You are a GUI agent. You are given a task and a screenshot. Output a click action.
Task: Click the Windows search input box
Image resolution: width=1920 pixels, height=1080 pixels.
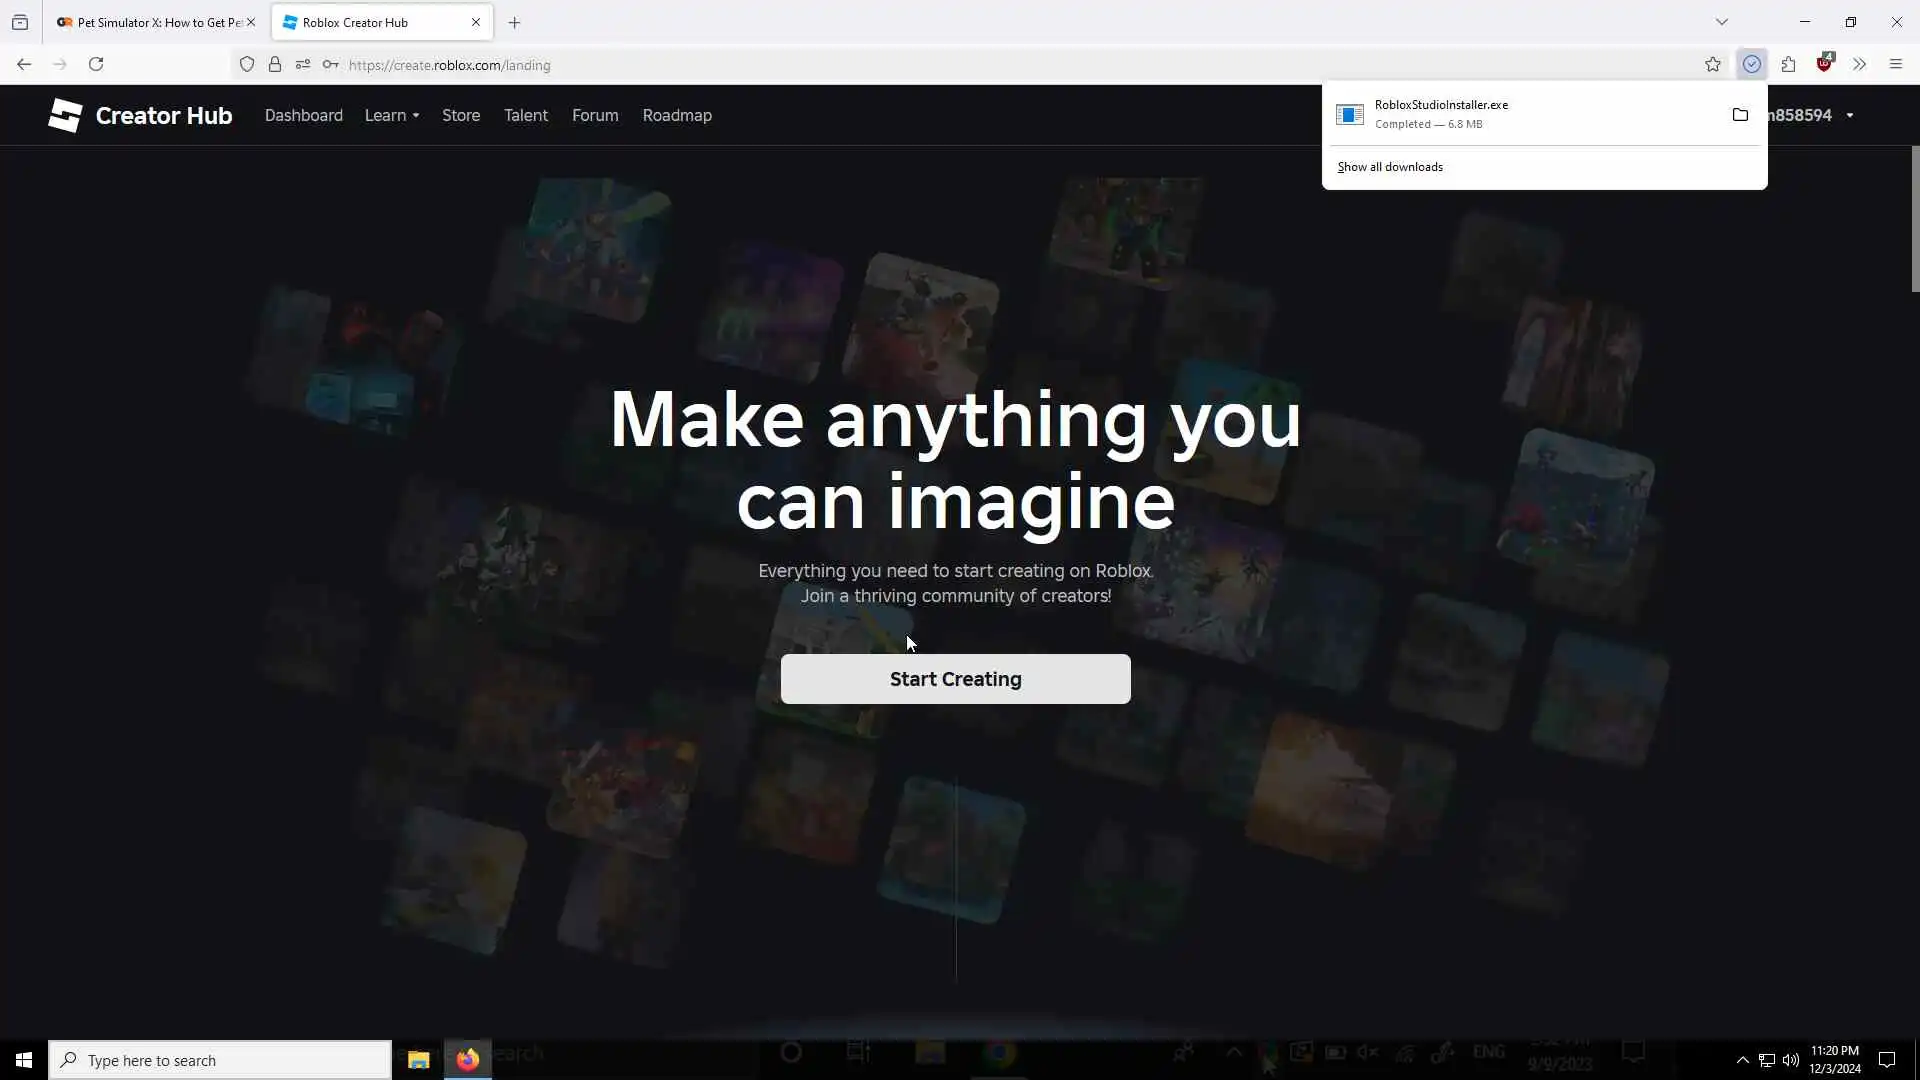(x=220, y=1060)
